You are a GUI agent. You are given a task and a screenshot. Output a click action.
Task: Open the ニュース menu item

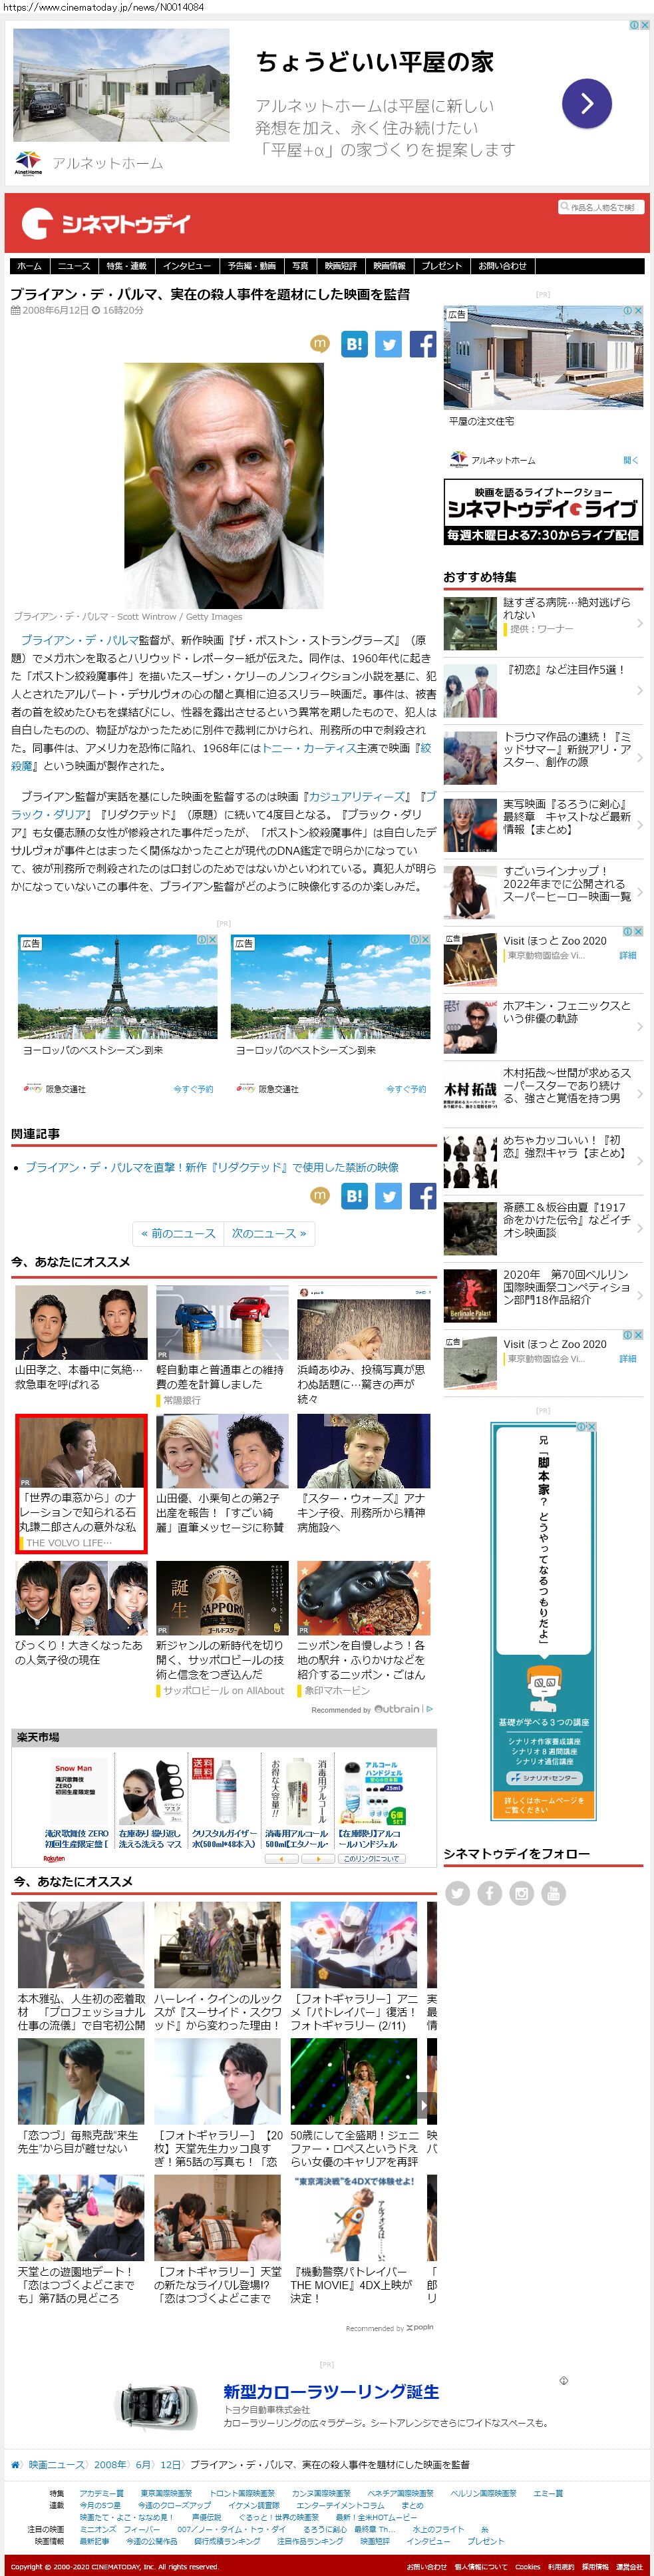[x=73, y=266]
